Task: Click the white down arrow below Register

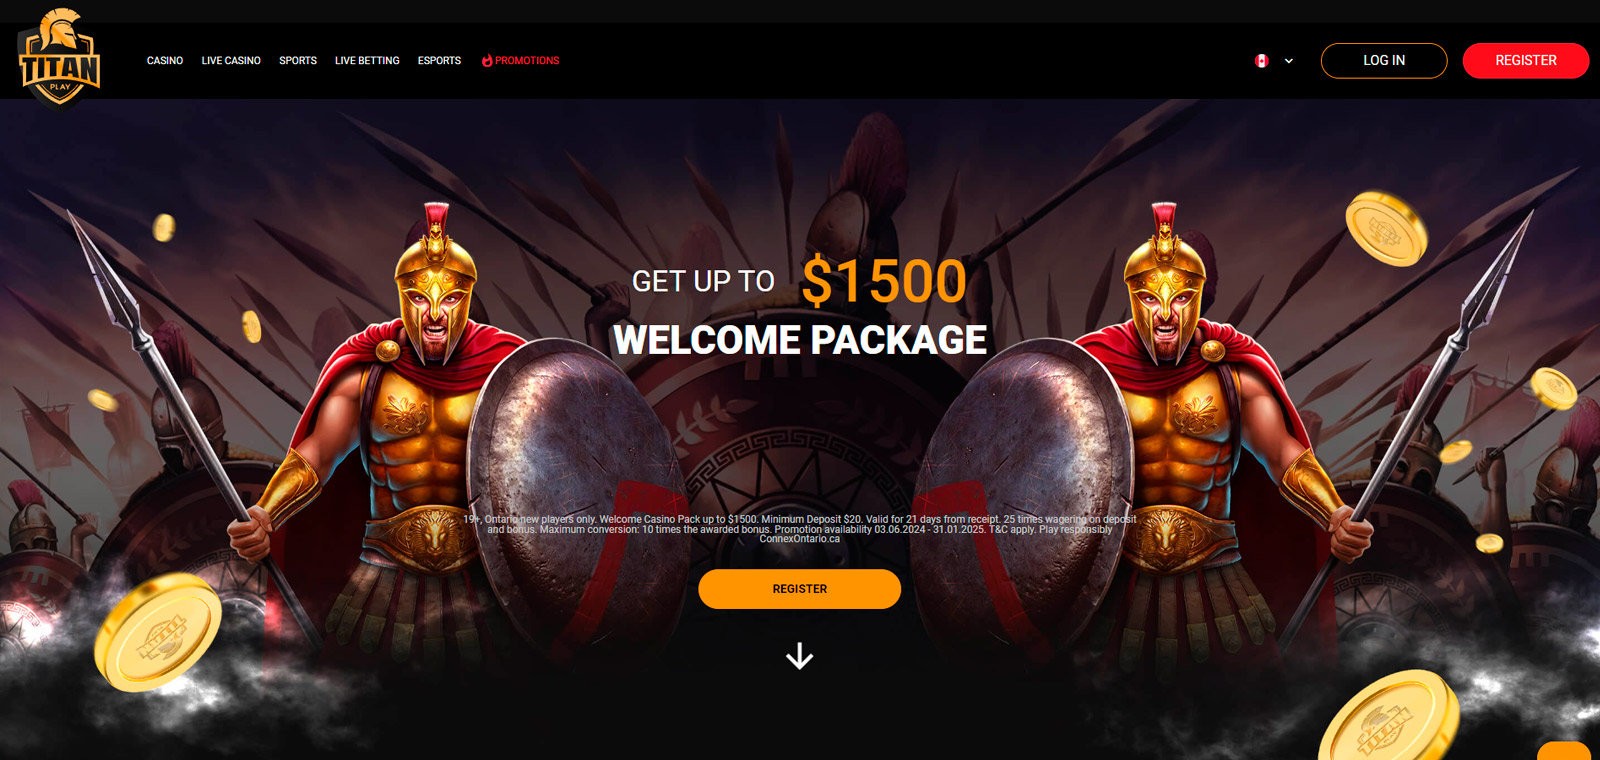Action: click(x=799, y=656)
